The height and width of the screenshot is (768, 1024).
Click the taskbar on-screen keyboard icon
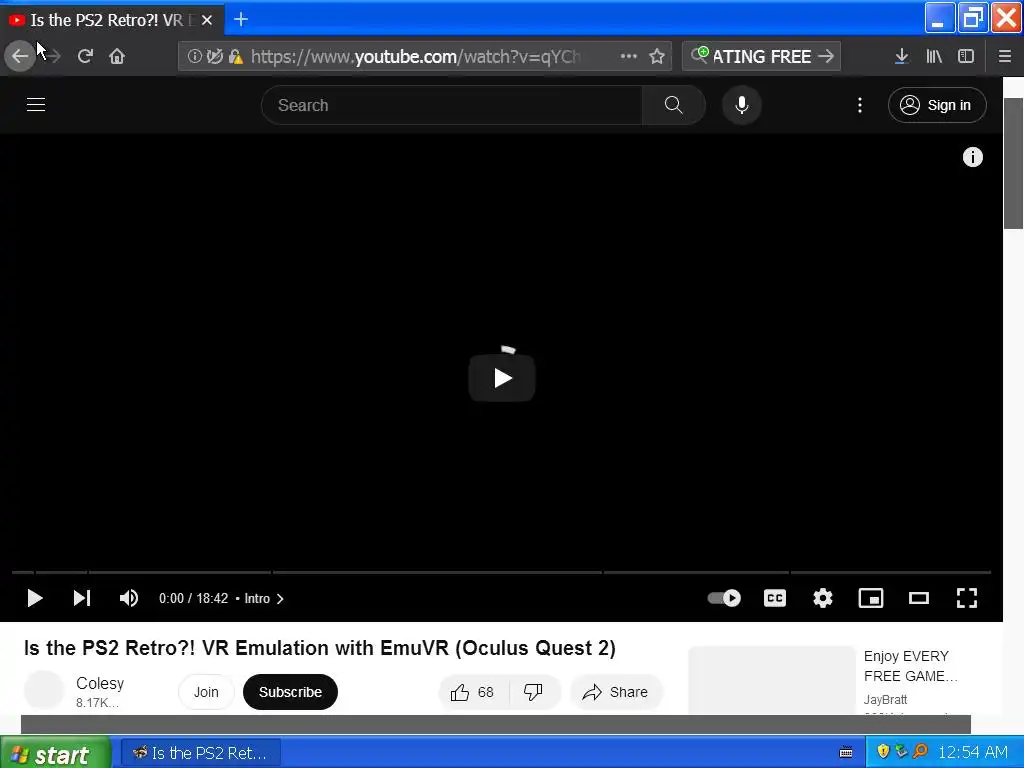[846, 753]
